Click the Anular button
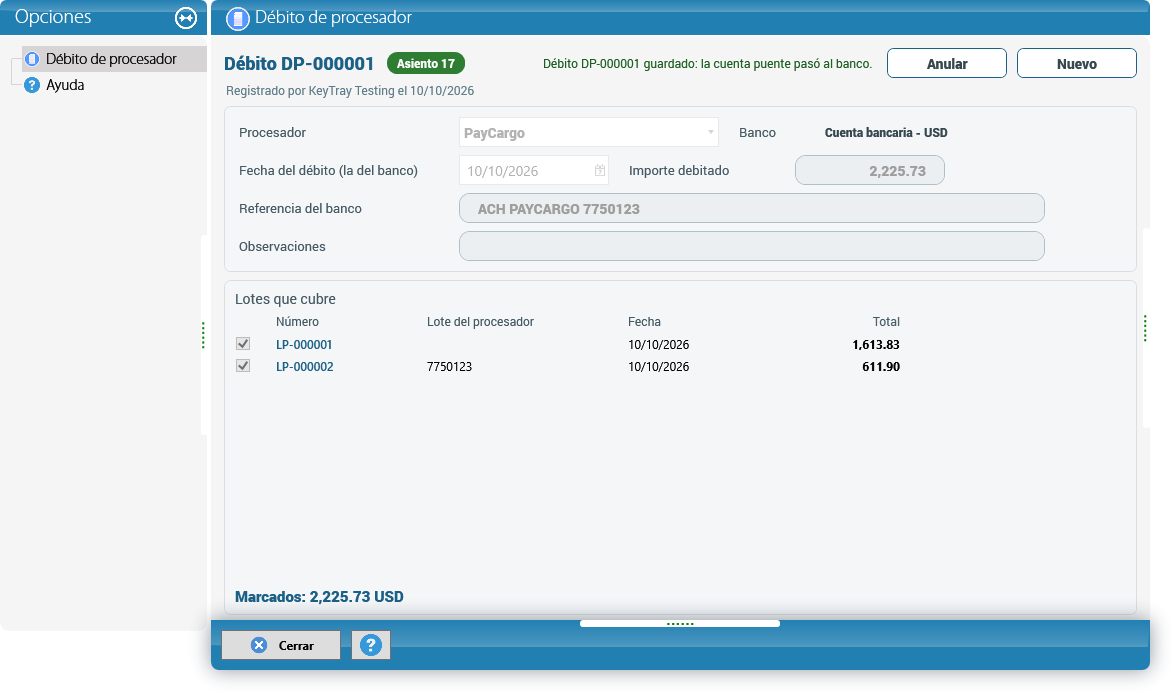Image resolution: width=1172 pixels, height=692 pixels. click(947, 64)
